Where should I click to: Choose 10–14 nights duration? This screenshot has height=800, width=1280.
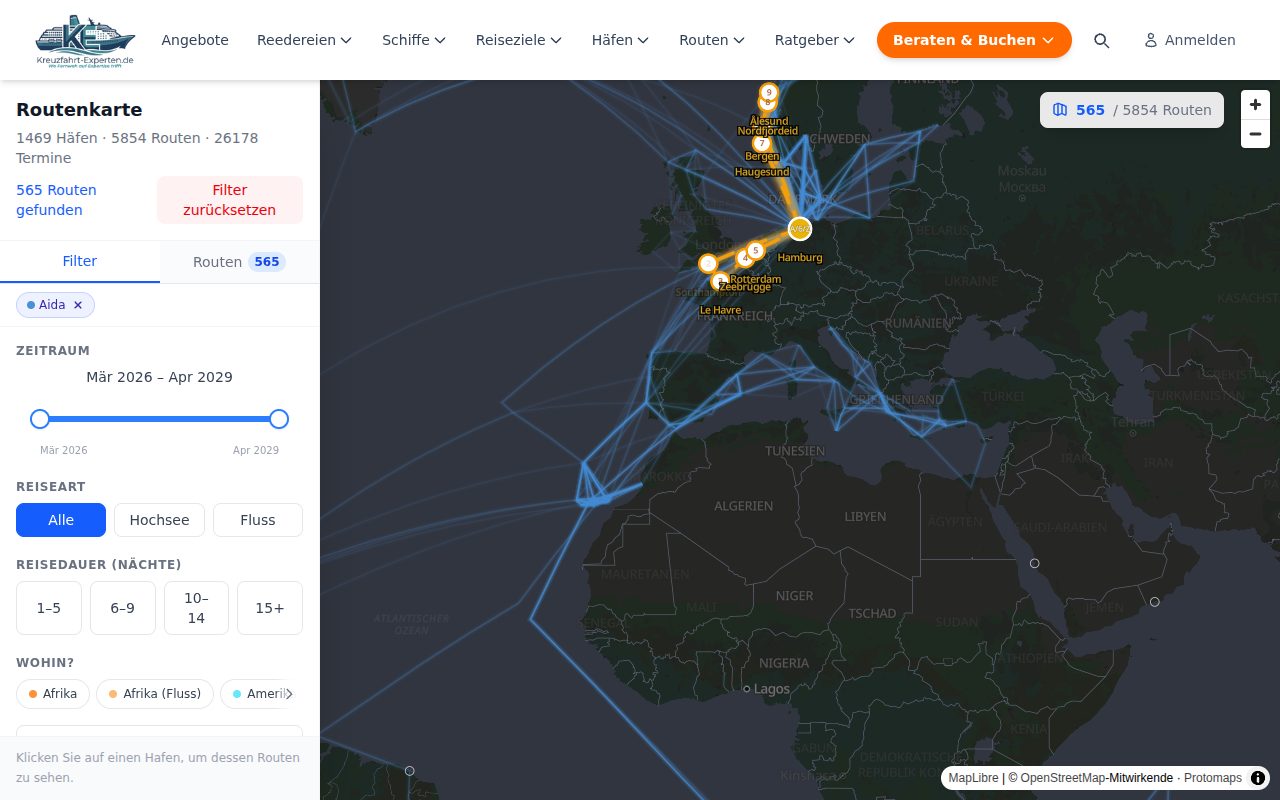(x=196, y=608)
